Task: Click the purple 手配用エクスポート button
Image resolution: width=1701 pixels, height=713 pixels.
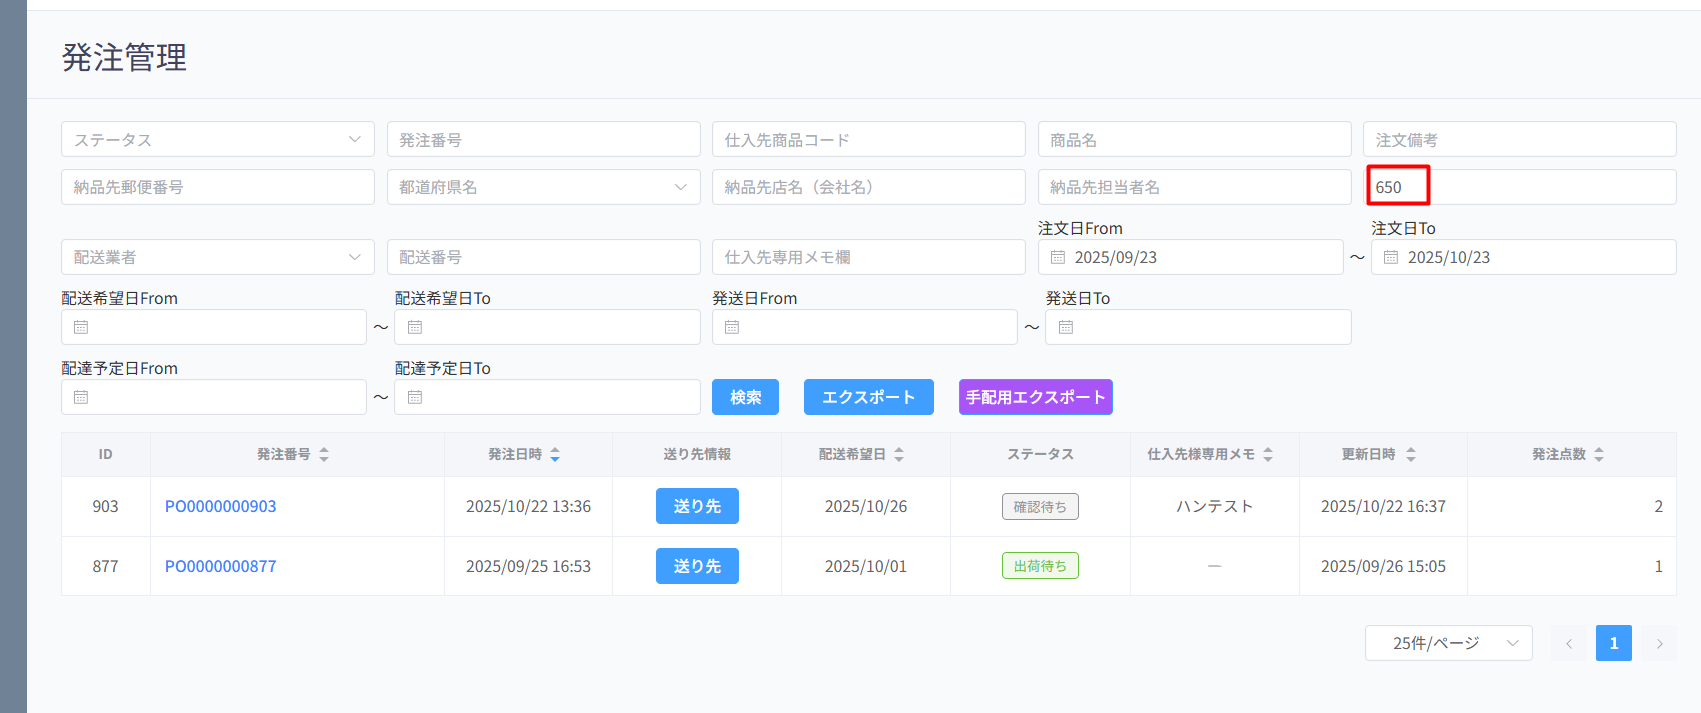Action: pos(1035,397)
